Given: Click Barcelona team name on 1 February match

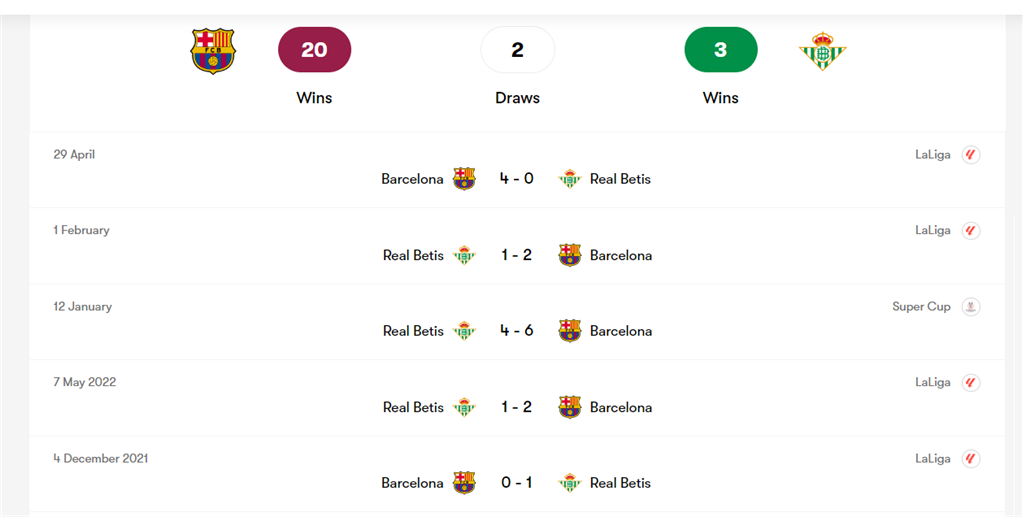Looking at the screenshot, I should coord(621,255).
